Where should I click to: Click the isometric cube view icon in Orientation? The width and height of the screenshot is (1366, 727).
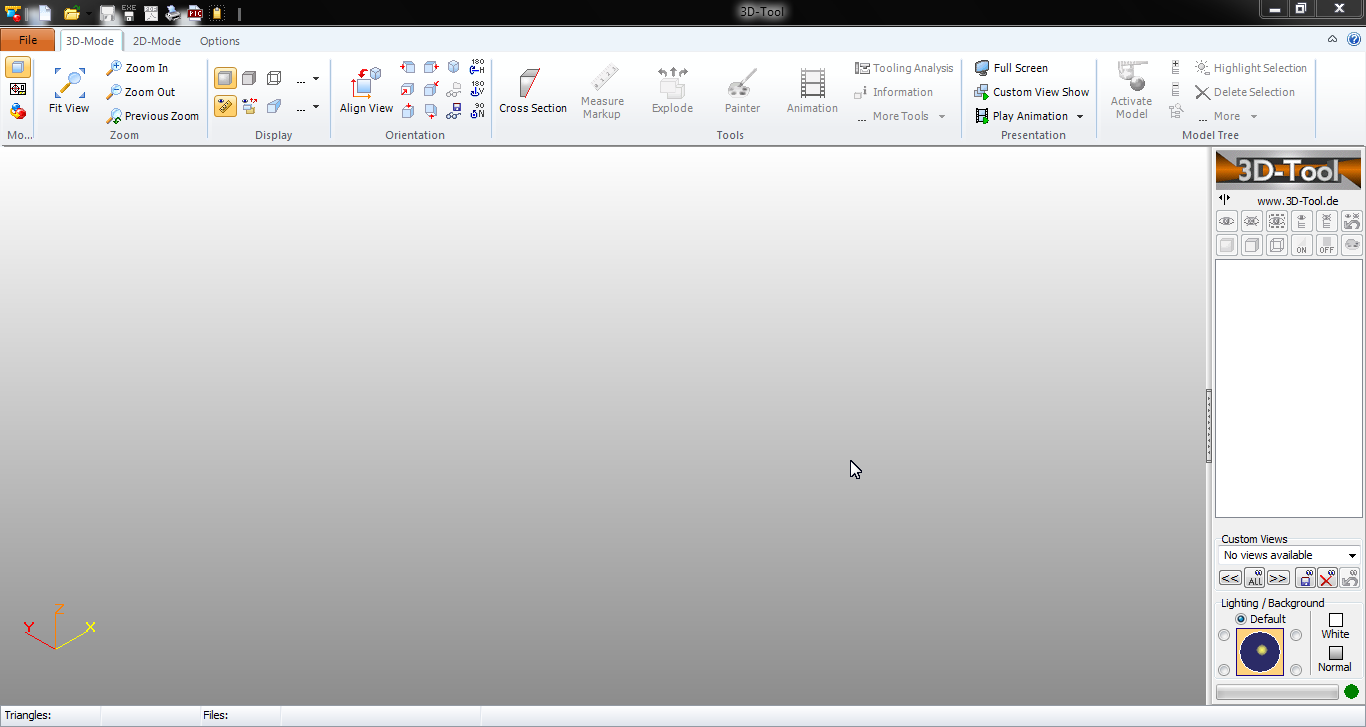click(x=454, y=67)
